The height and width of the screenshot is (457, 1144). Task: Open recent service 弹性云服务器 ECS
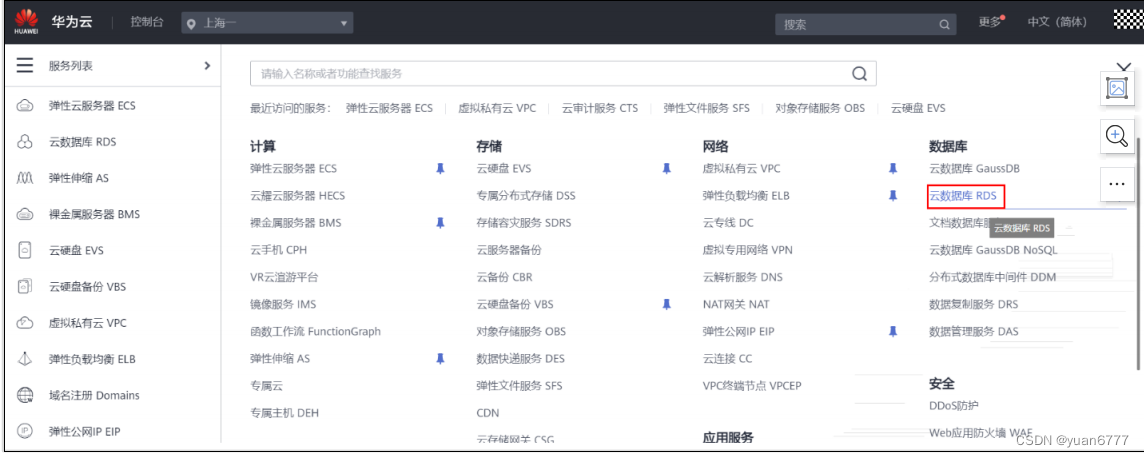390,108
